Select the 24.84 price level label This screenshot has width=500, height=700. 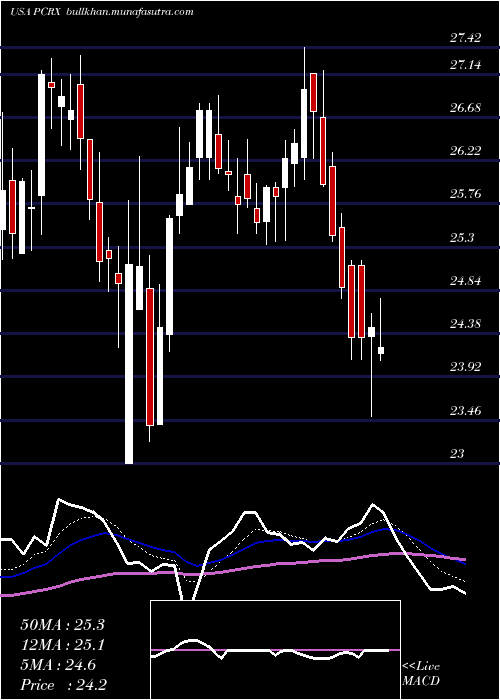pos(466,281)
